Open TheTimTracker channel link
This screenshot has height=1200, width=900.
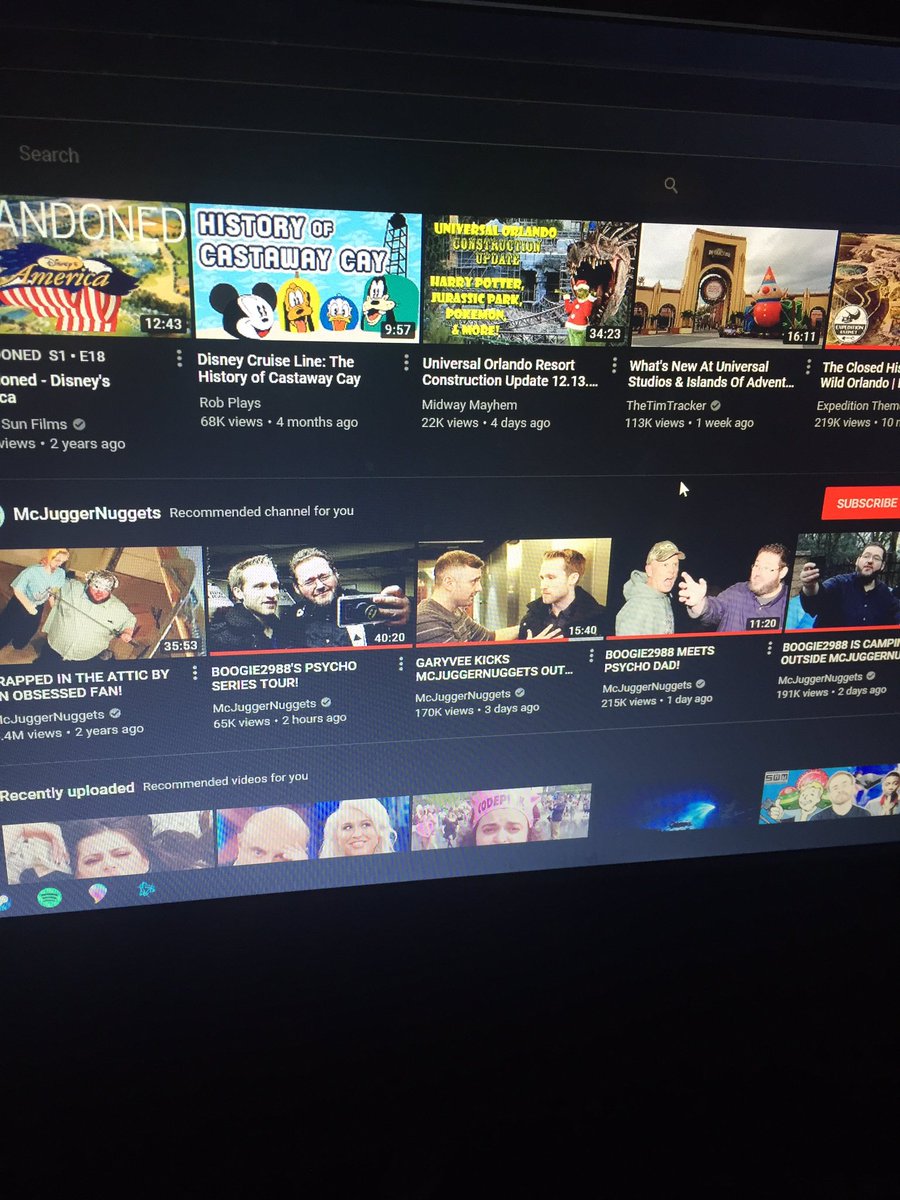coord(666,406)
